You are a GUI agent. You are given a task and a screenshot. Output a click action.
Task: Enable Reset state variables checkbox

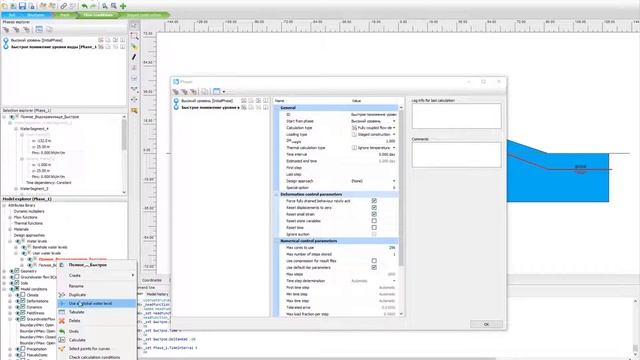374,221
